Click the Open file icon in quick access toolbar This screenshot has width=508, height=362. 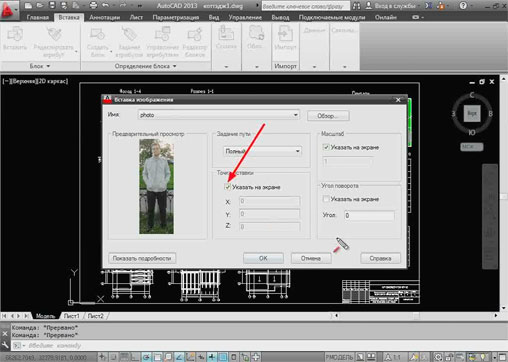(40, 5)
